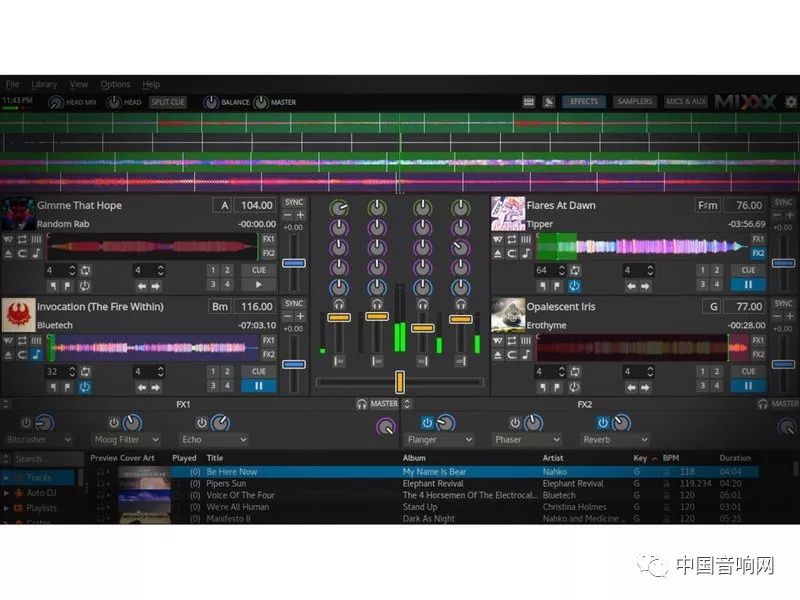Viewport: 800px width, 600px height.
Task: Click SYNC on Gimme That Hope deck
Action: point(294,203)
